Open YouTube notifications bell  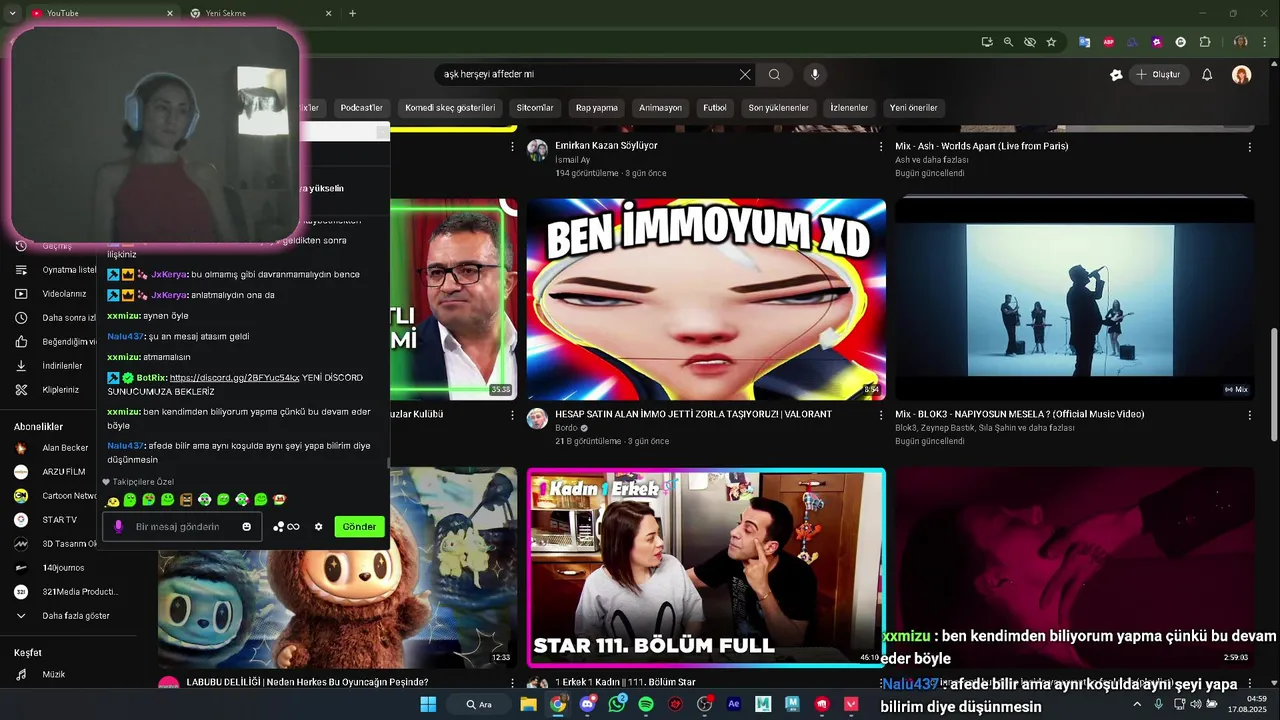point(1207,75)
